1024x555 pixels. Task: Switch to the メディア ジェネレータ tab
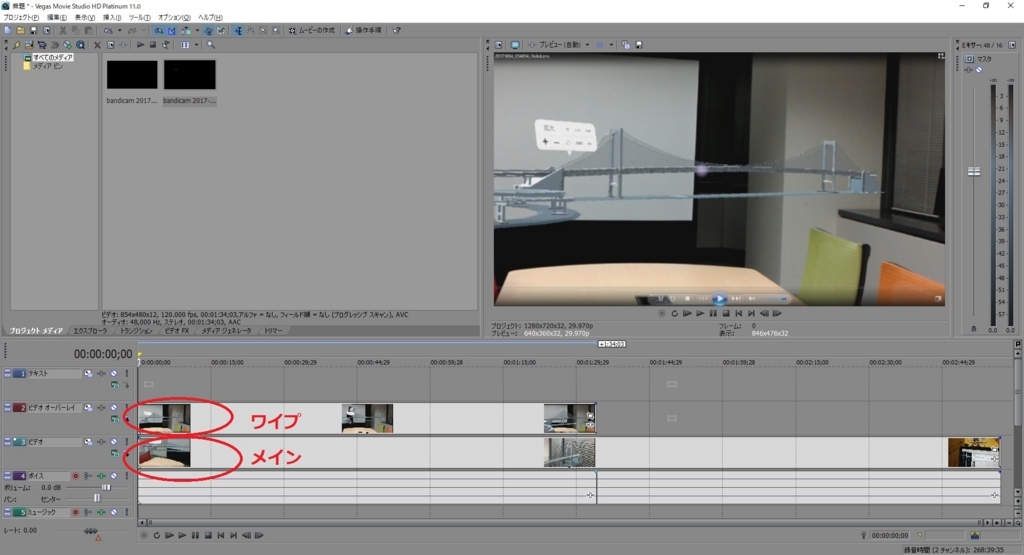[226, 331]
